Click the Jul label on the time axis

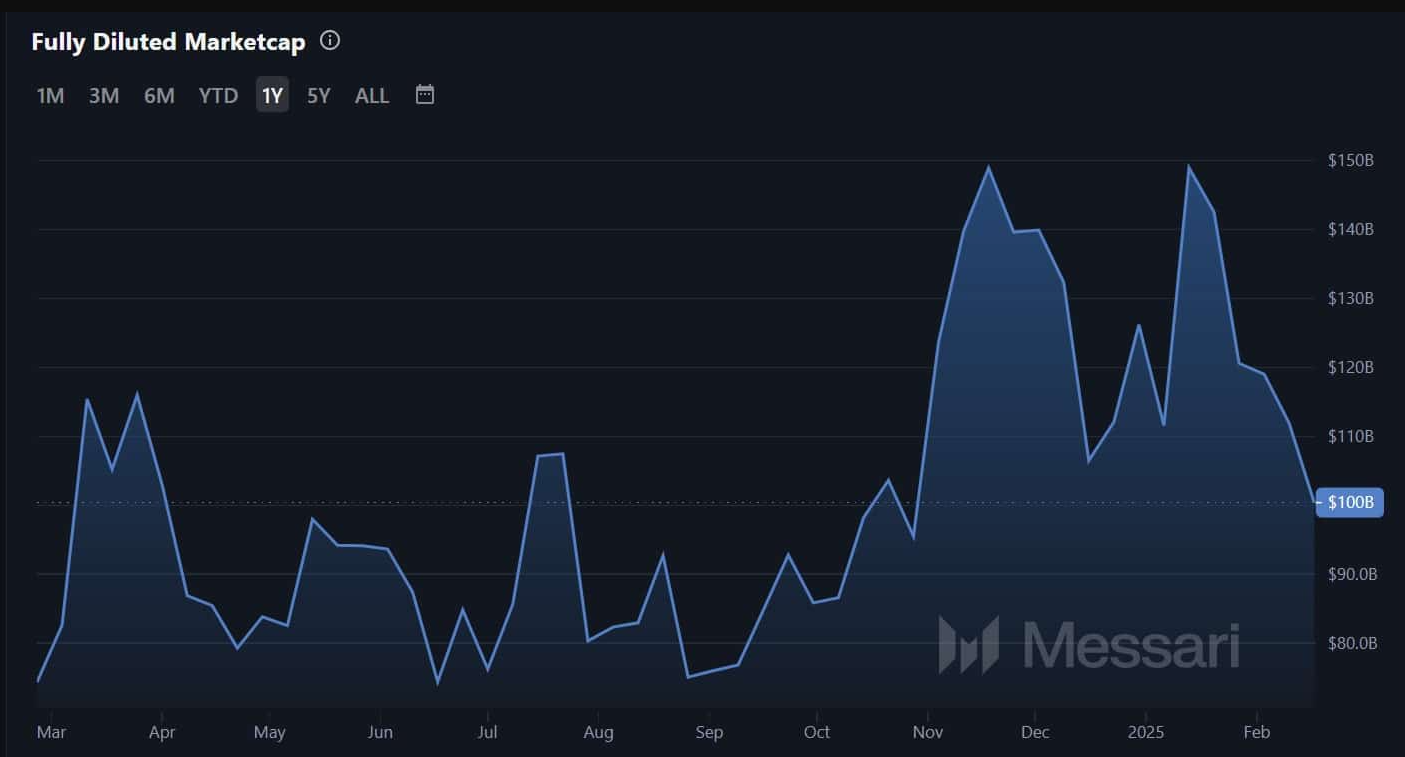tap(487, 732)
